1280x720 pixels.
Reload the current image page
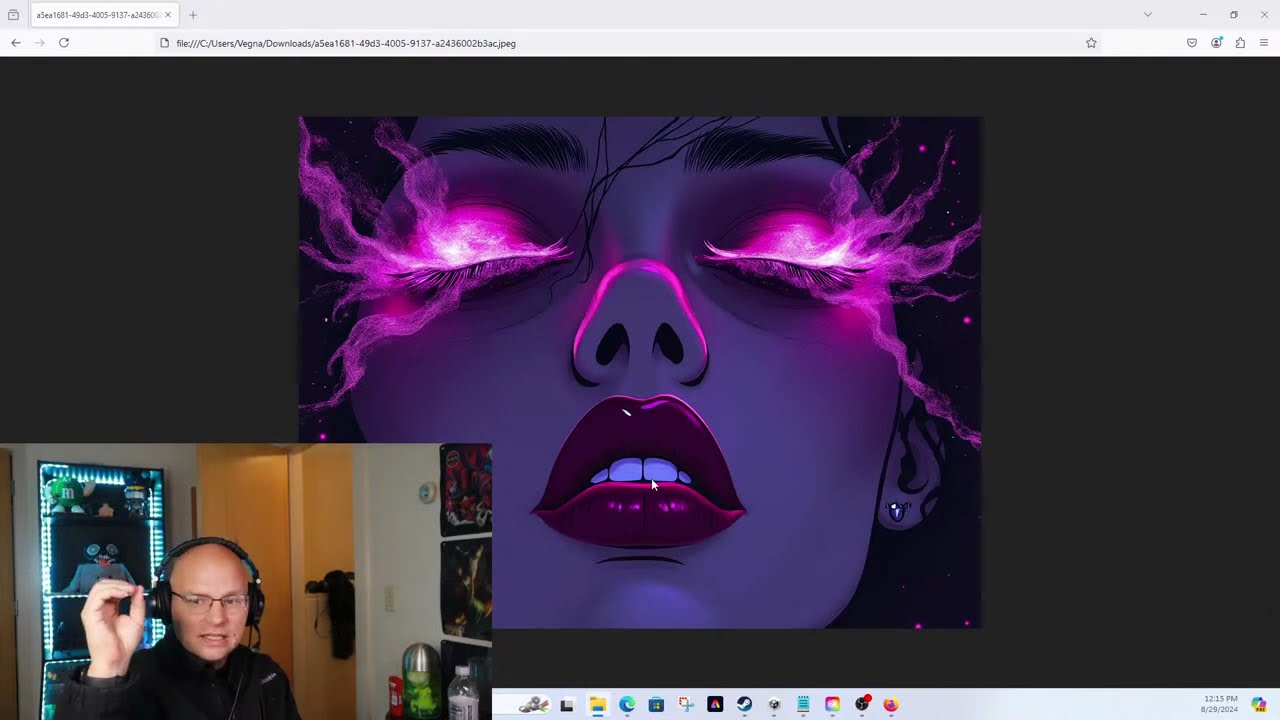point(64,43)
